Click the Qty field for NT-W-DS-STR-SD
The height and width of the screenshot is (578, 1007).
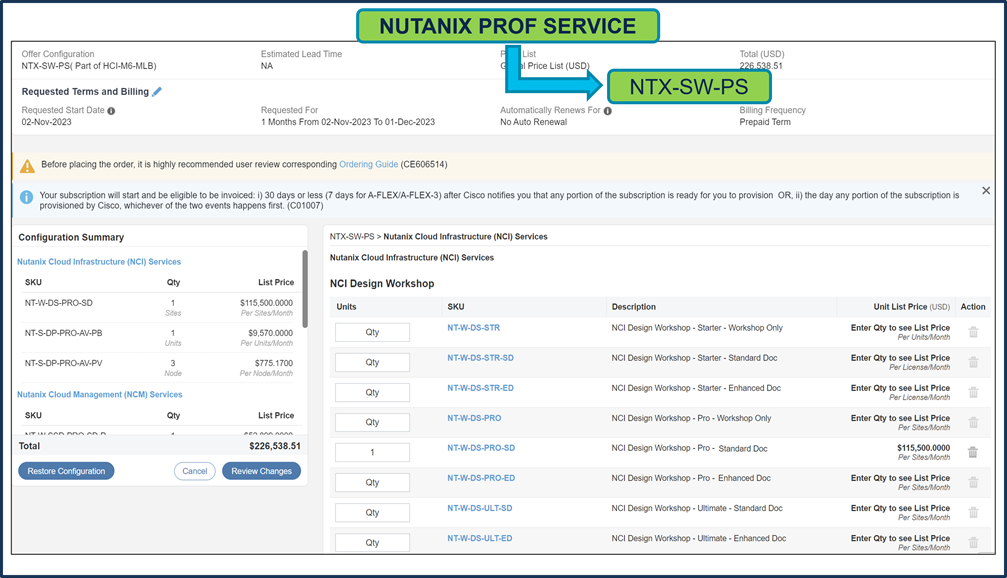click(372, 362)
